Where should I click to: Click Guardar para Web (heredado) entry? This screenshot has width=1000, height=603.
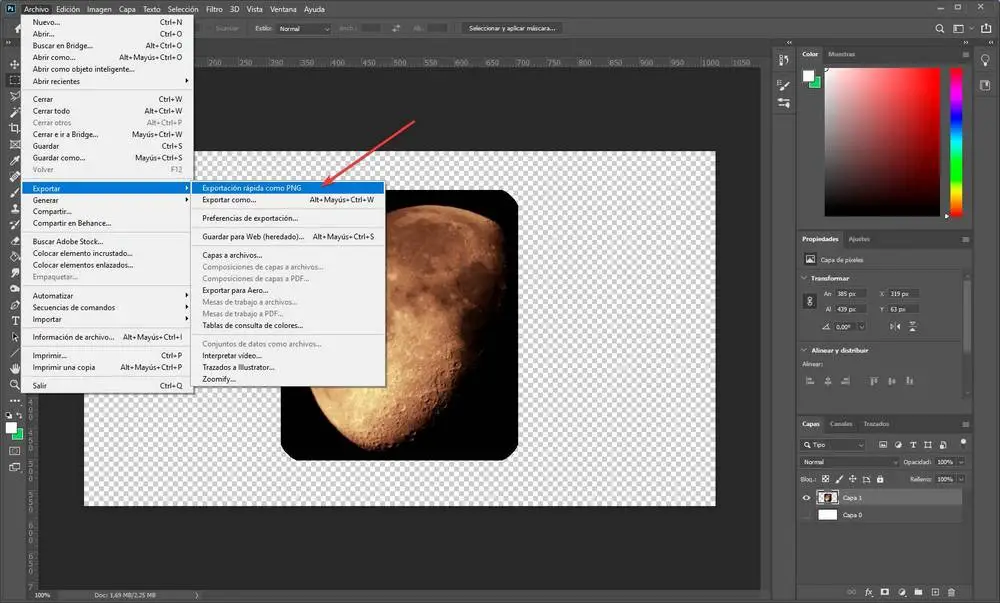tap(252, 237)
